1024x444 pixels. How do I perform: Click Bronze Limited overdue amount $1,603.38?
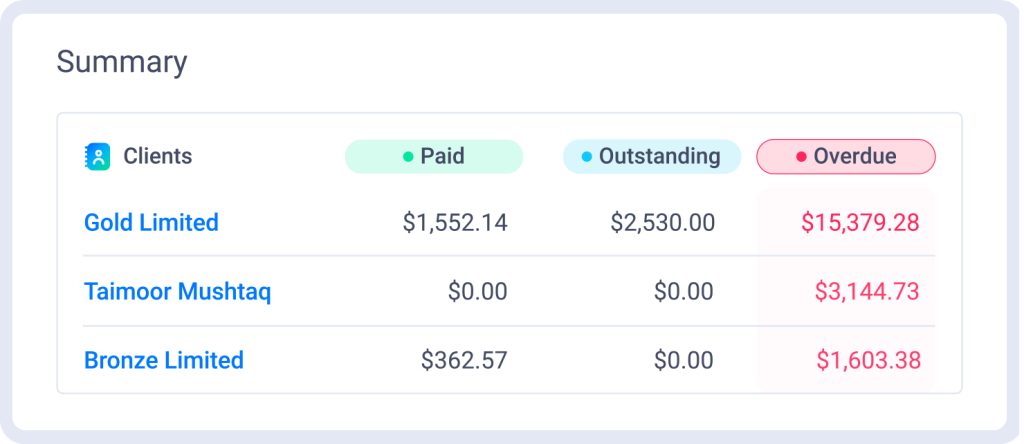pyautogui.click(x=868, y=360)
